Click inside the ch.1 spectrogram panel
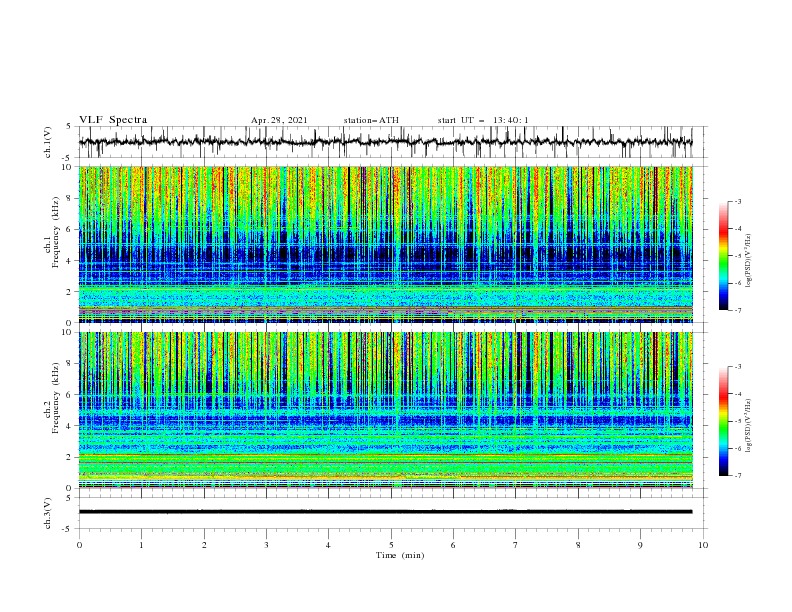 pos(385,244)
